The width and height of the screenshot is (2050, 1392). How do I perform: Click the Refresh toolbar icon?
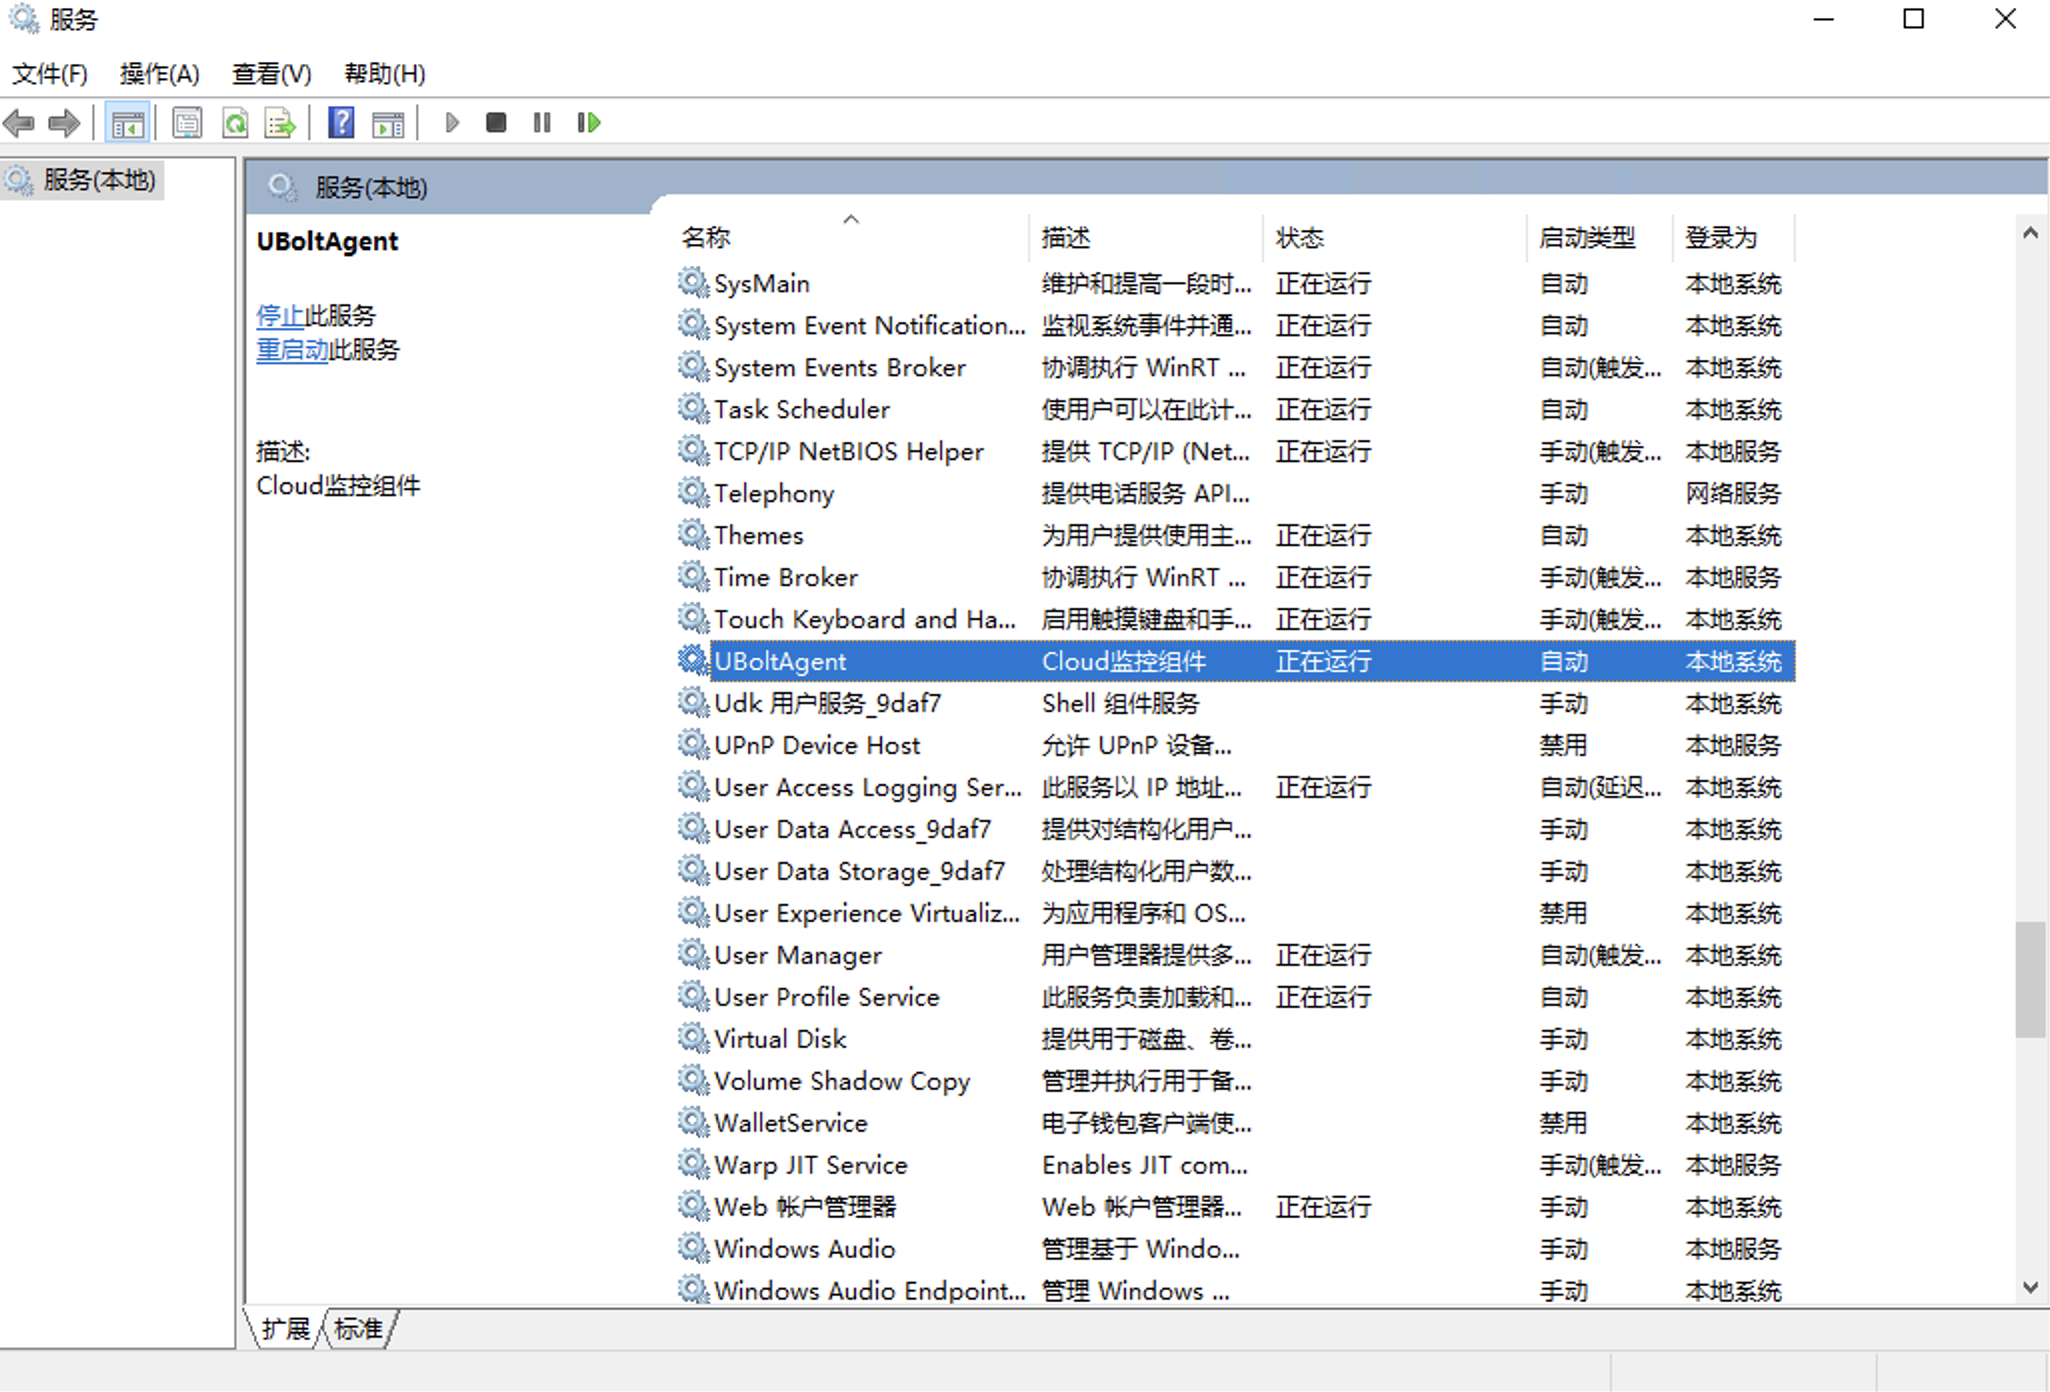click(235, 123)
